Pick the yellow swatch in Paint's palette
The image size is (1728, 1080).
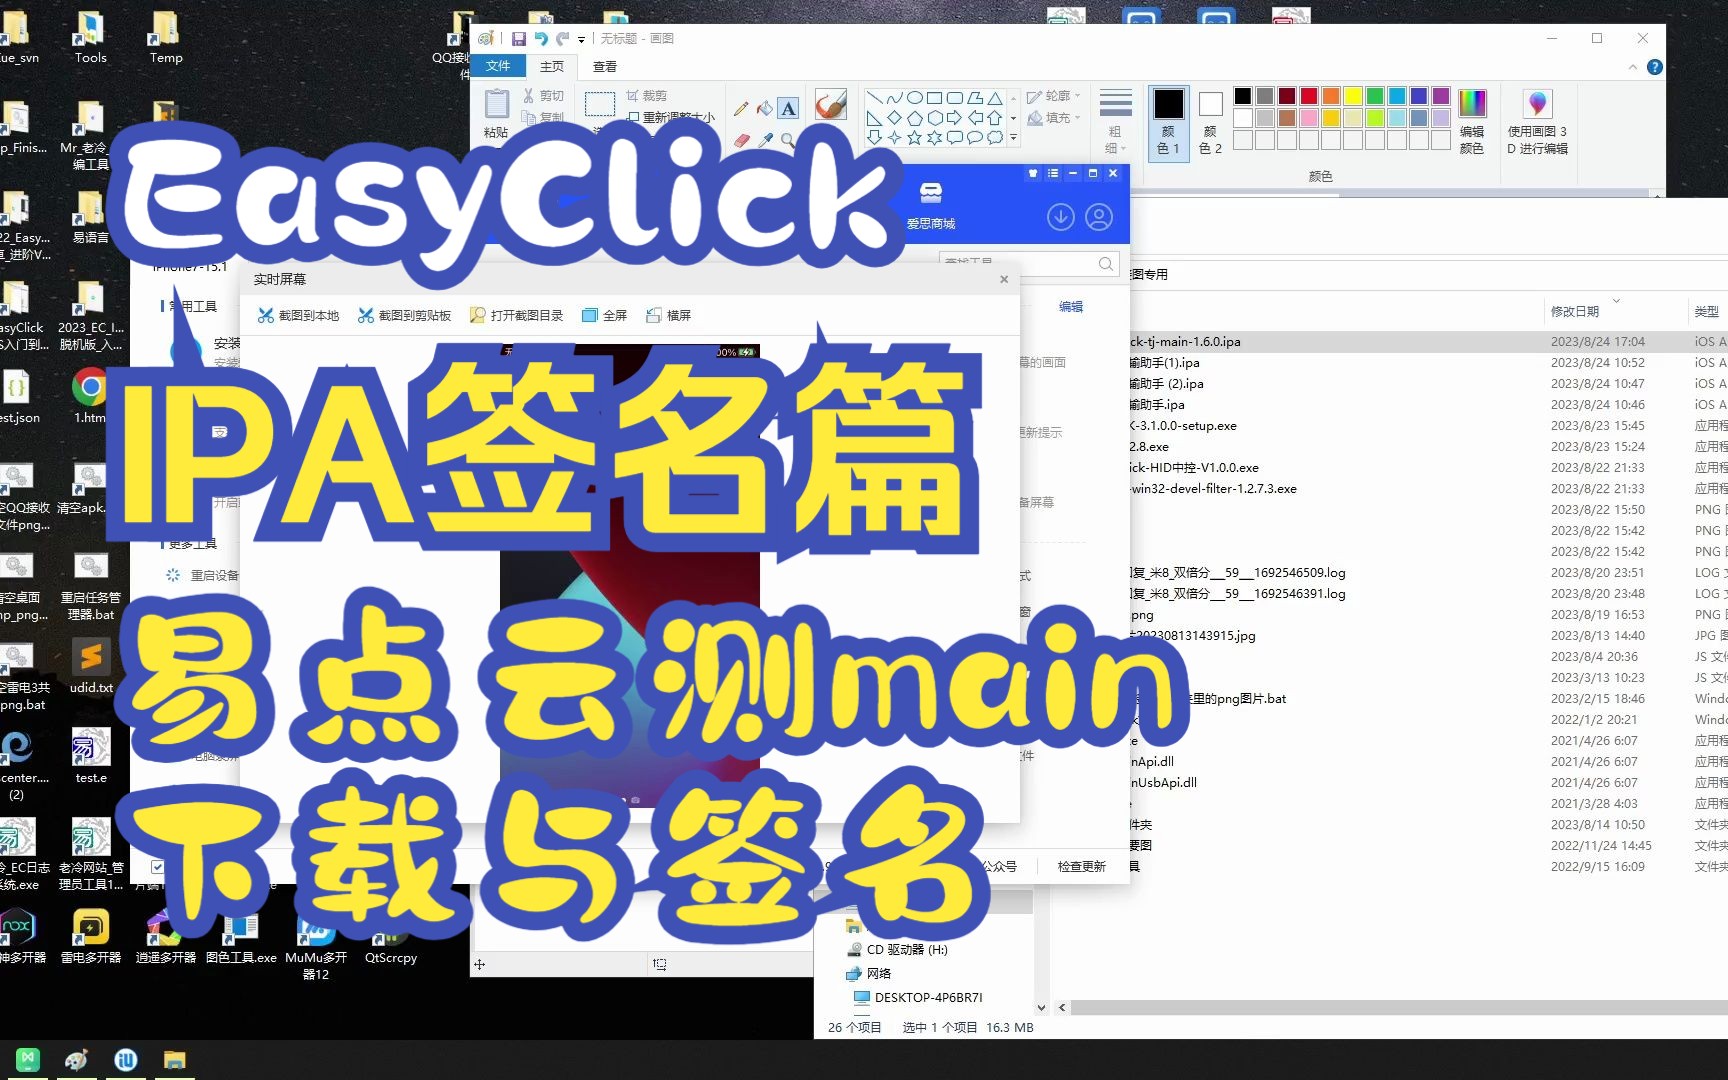1353,96
